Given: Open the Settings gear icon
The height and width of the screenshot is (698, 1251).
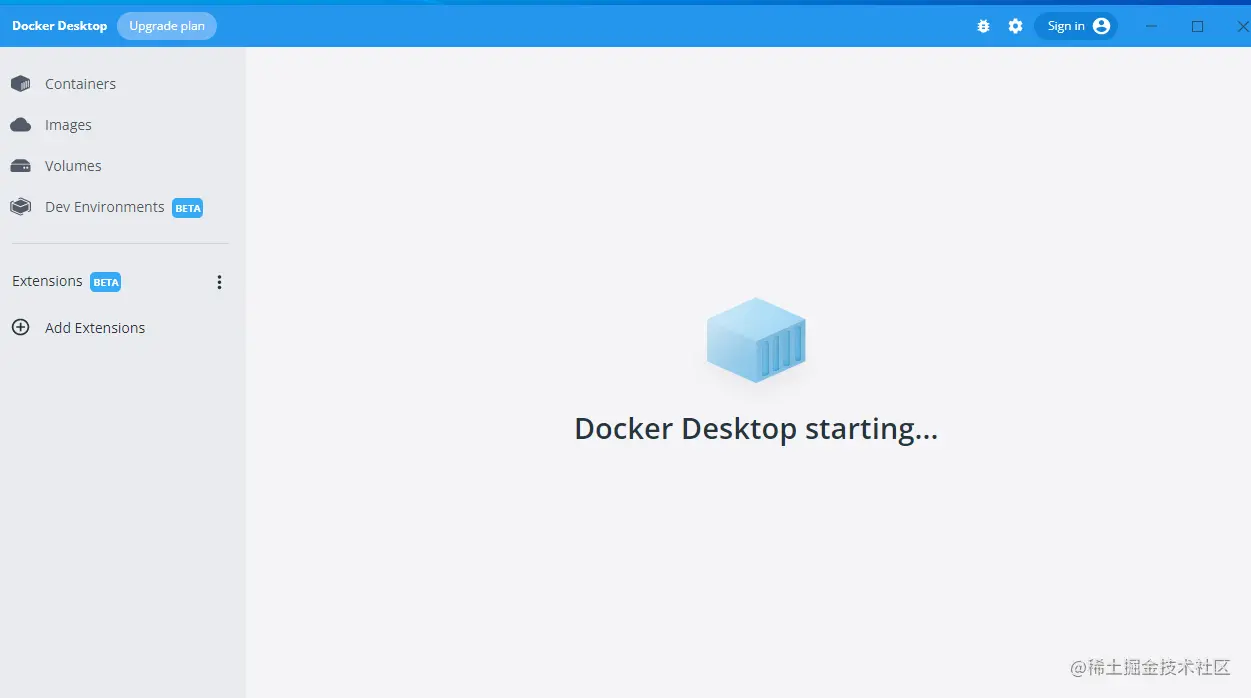Looking at the screenshot, I should (x=1015, y=26).
